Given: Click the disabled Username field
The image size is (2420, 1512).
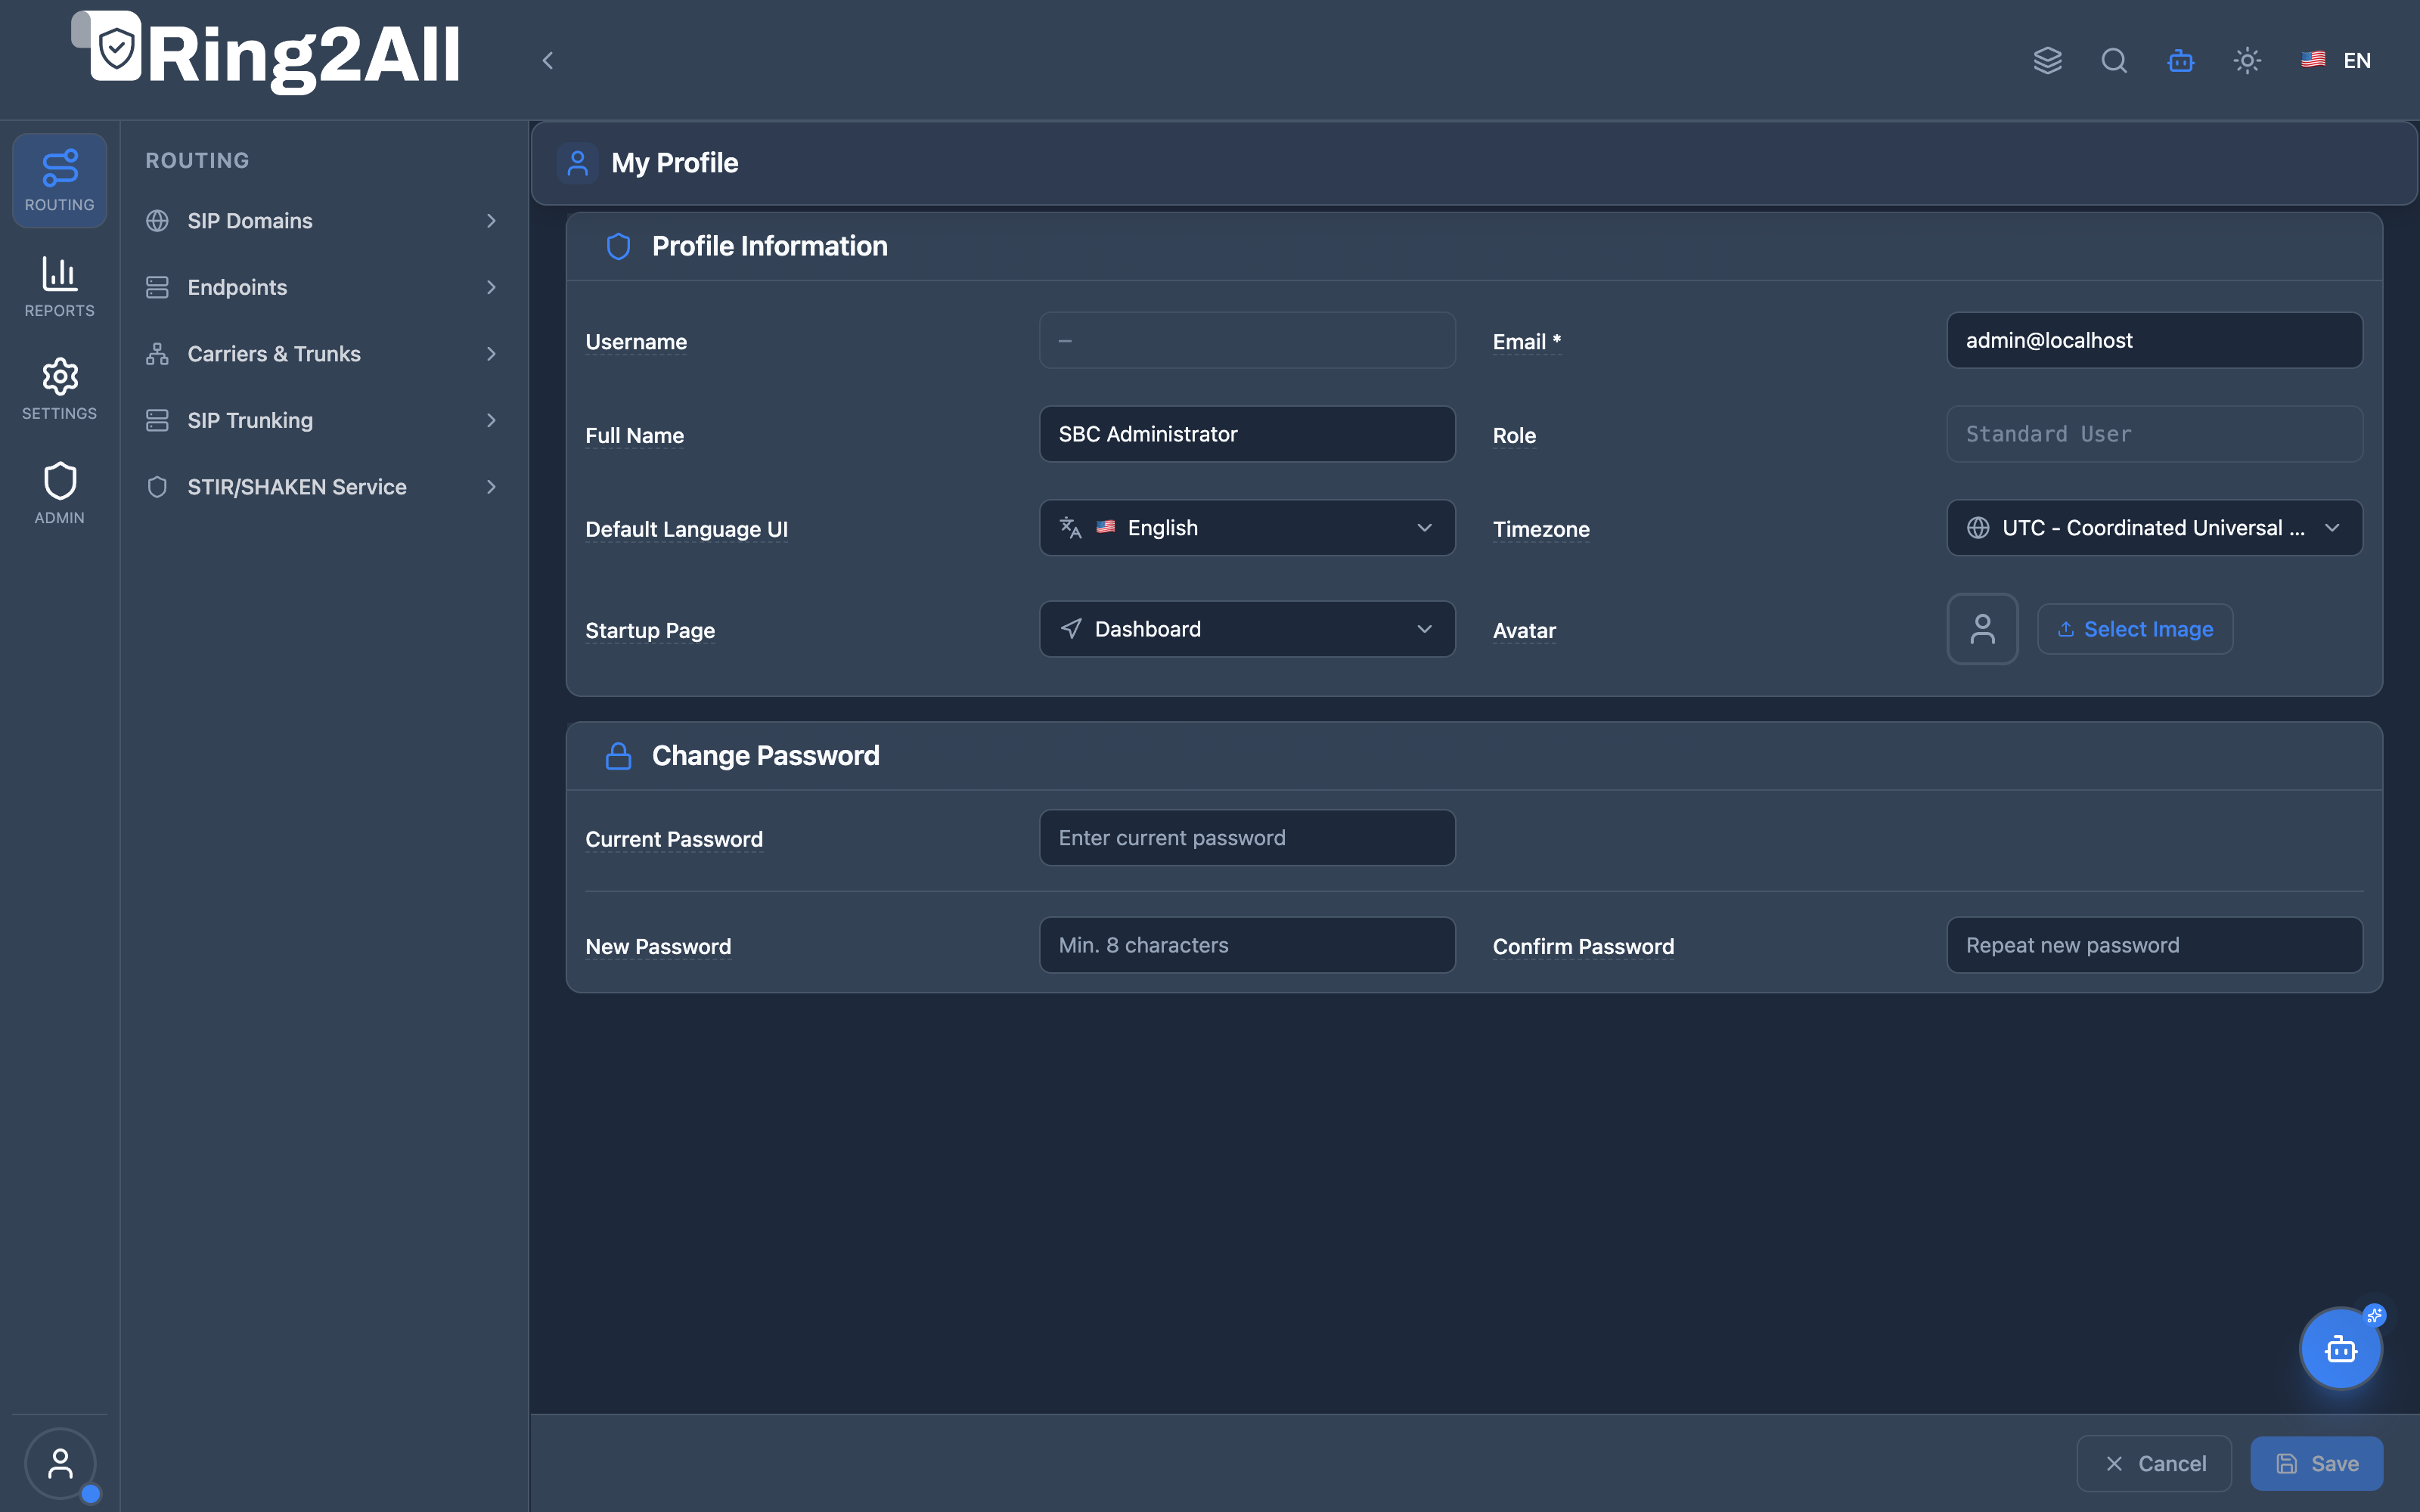Looking at the screenshot, I should coord(1247,340).
